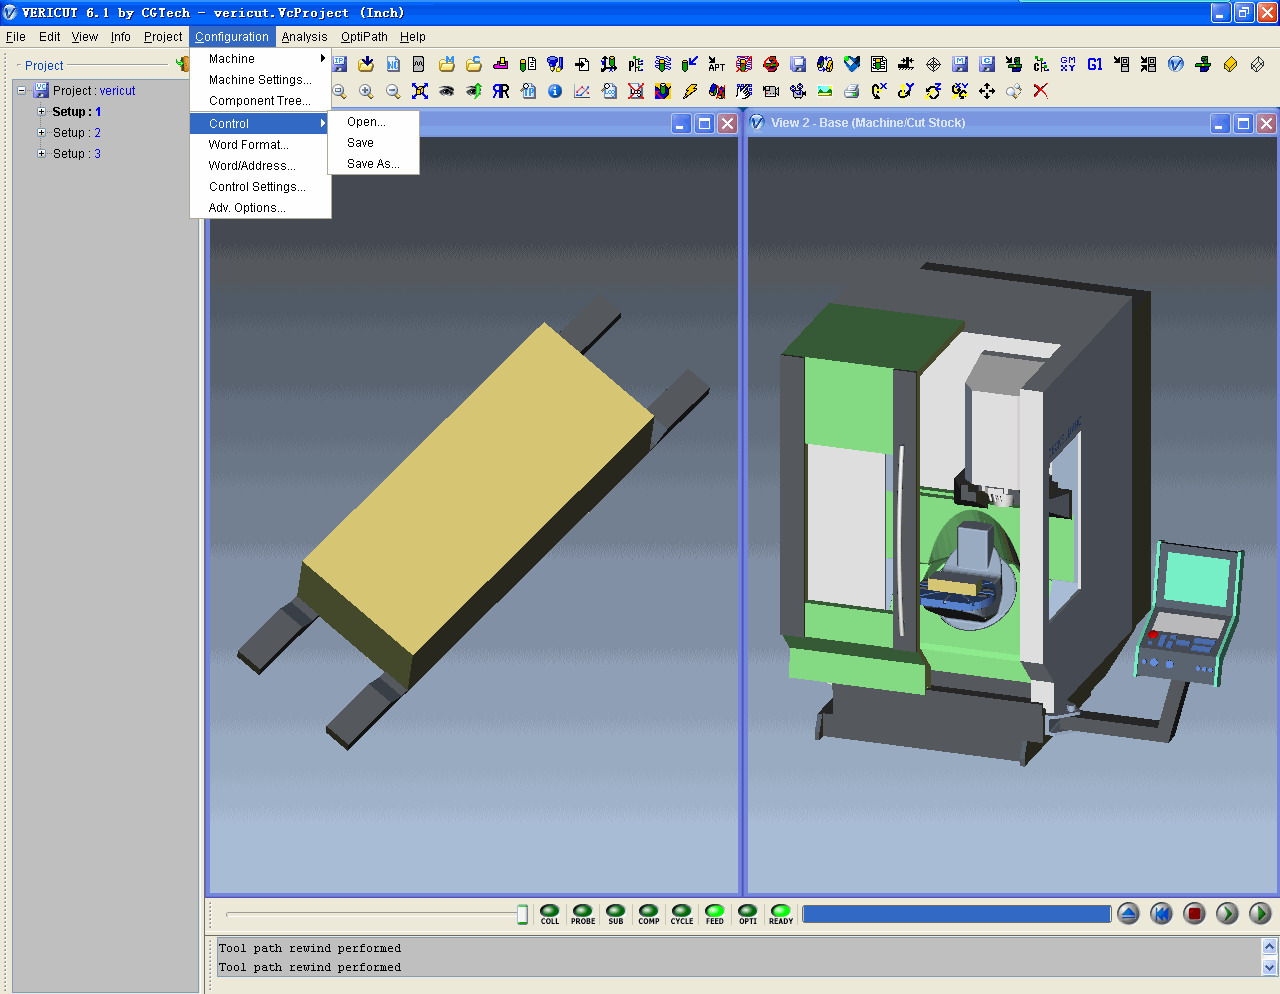Toggle the OPTI status light
Image resolution: width=1280 pixels, height=994 pixels.
pyautogui.click(x=748, y=914)
